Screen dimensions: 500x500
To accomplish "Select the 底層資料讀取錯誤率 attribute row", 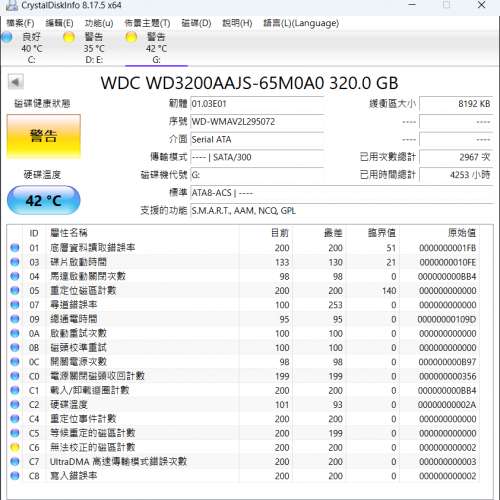I will tap(243, 248).
